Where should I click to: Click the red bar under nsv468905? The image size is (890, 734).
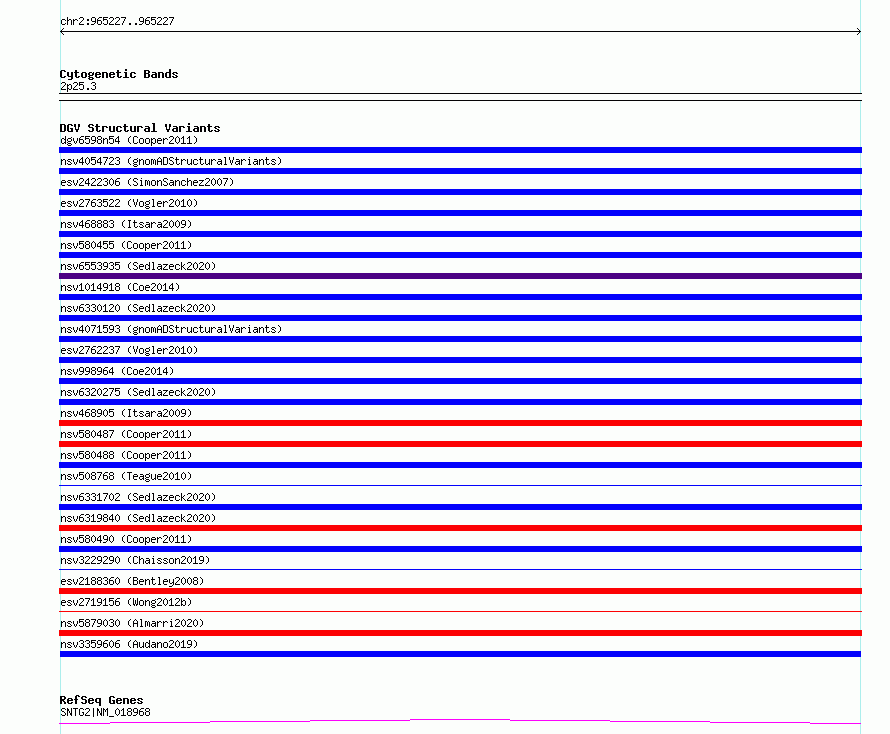460,423
